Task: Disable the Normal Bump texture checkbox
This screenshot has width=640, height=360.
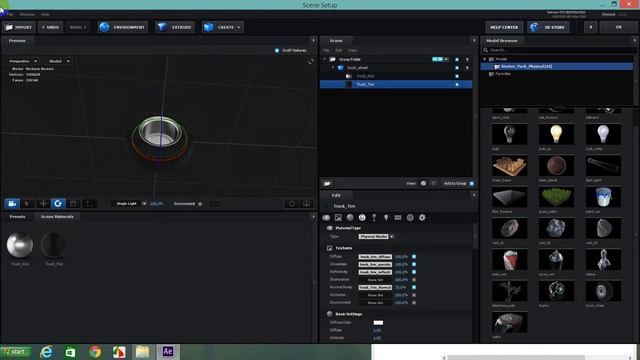Action: coord(414,287)
